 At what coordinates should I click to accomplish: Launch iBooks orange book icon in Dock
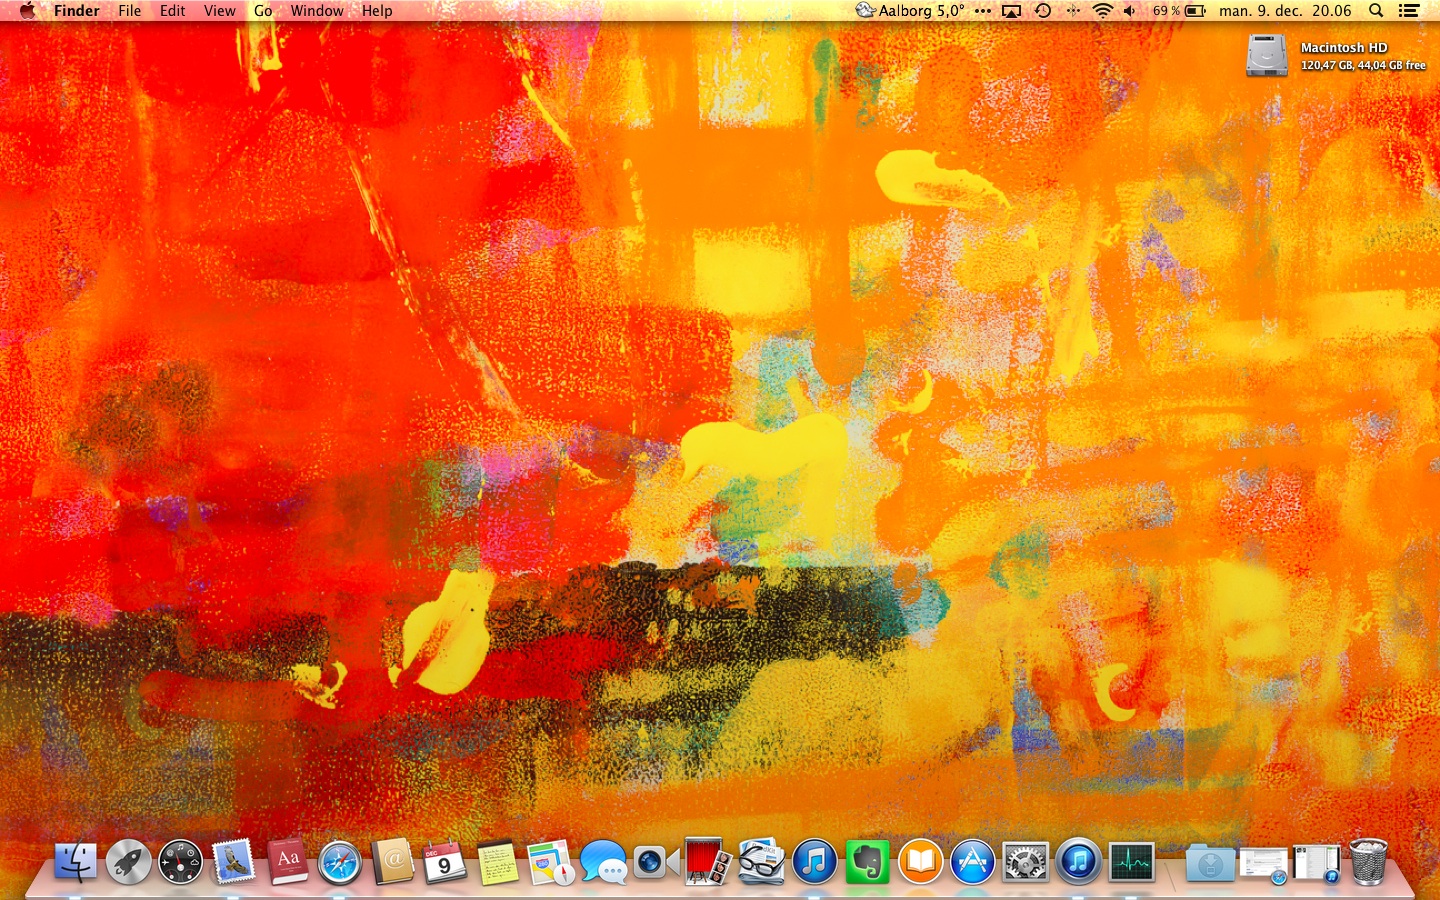pyautogui.click(x=920, y=862)
